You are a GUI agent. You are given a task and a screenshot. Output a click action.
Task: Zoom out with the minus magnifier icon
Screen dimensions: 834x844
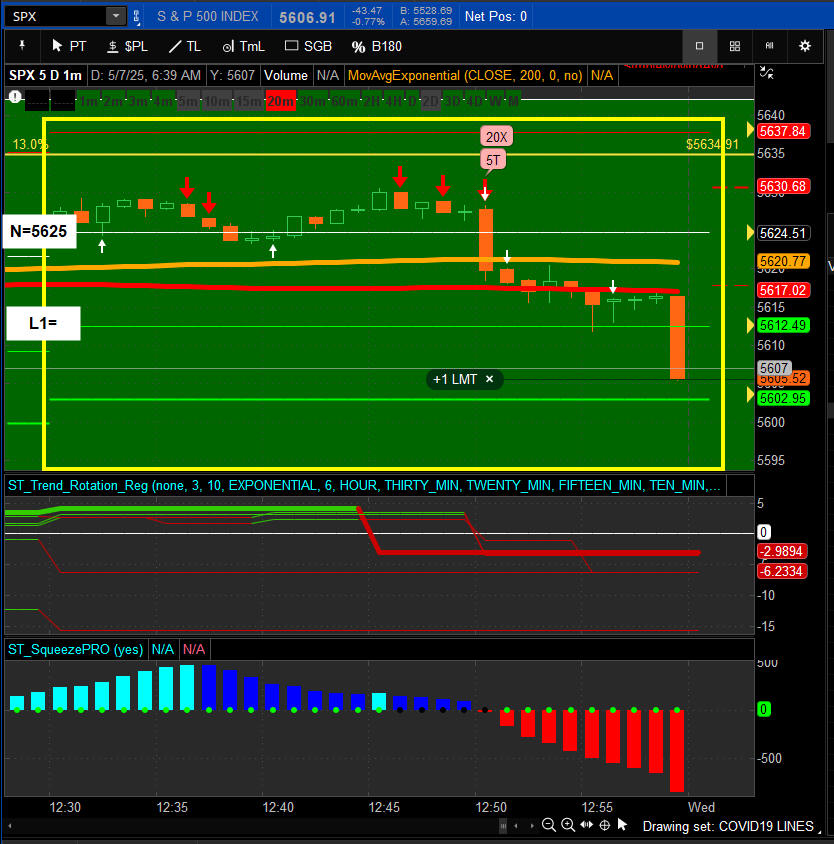(549, 825)
